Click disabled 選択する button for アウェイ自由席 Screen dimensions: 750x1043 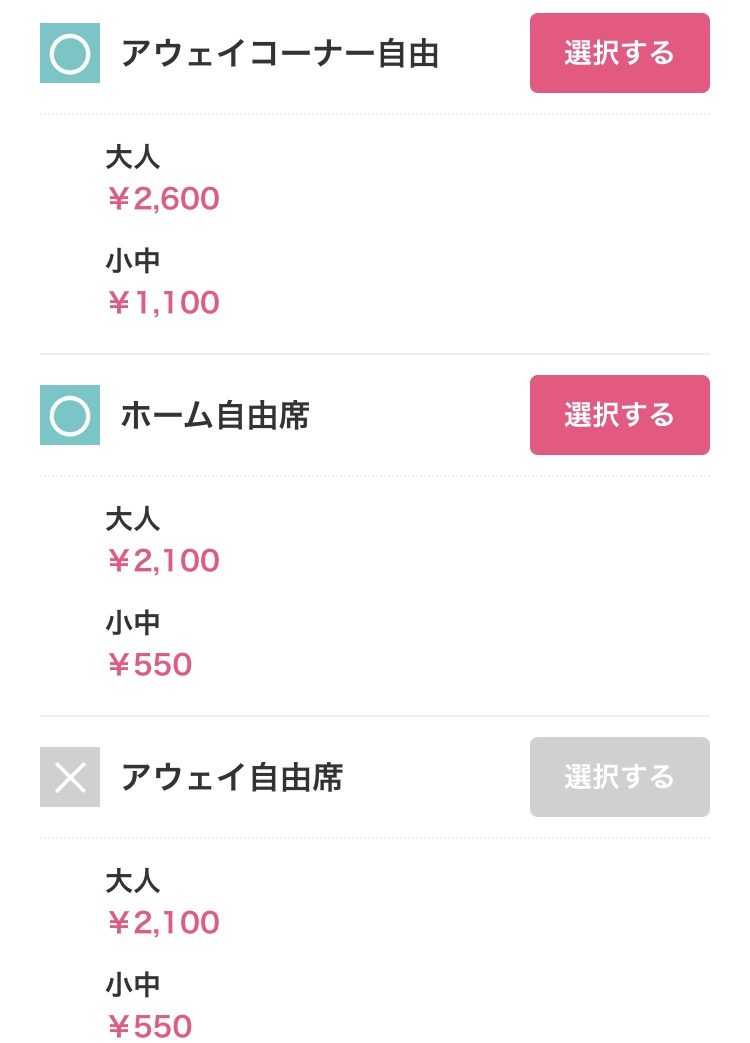pyautogui.click(x=619, y=777)
